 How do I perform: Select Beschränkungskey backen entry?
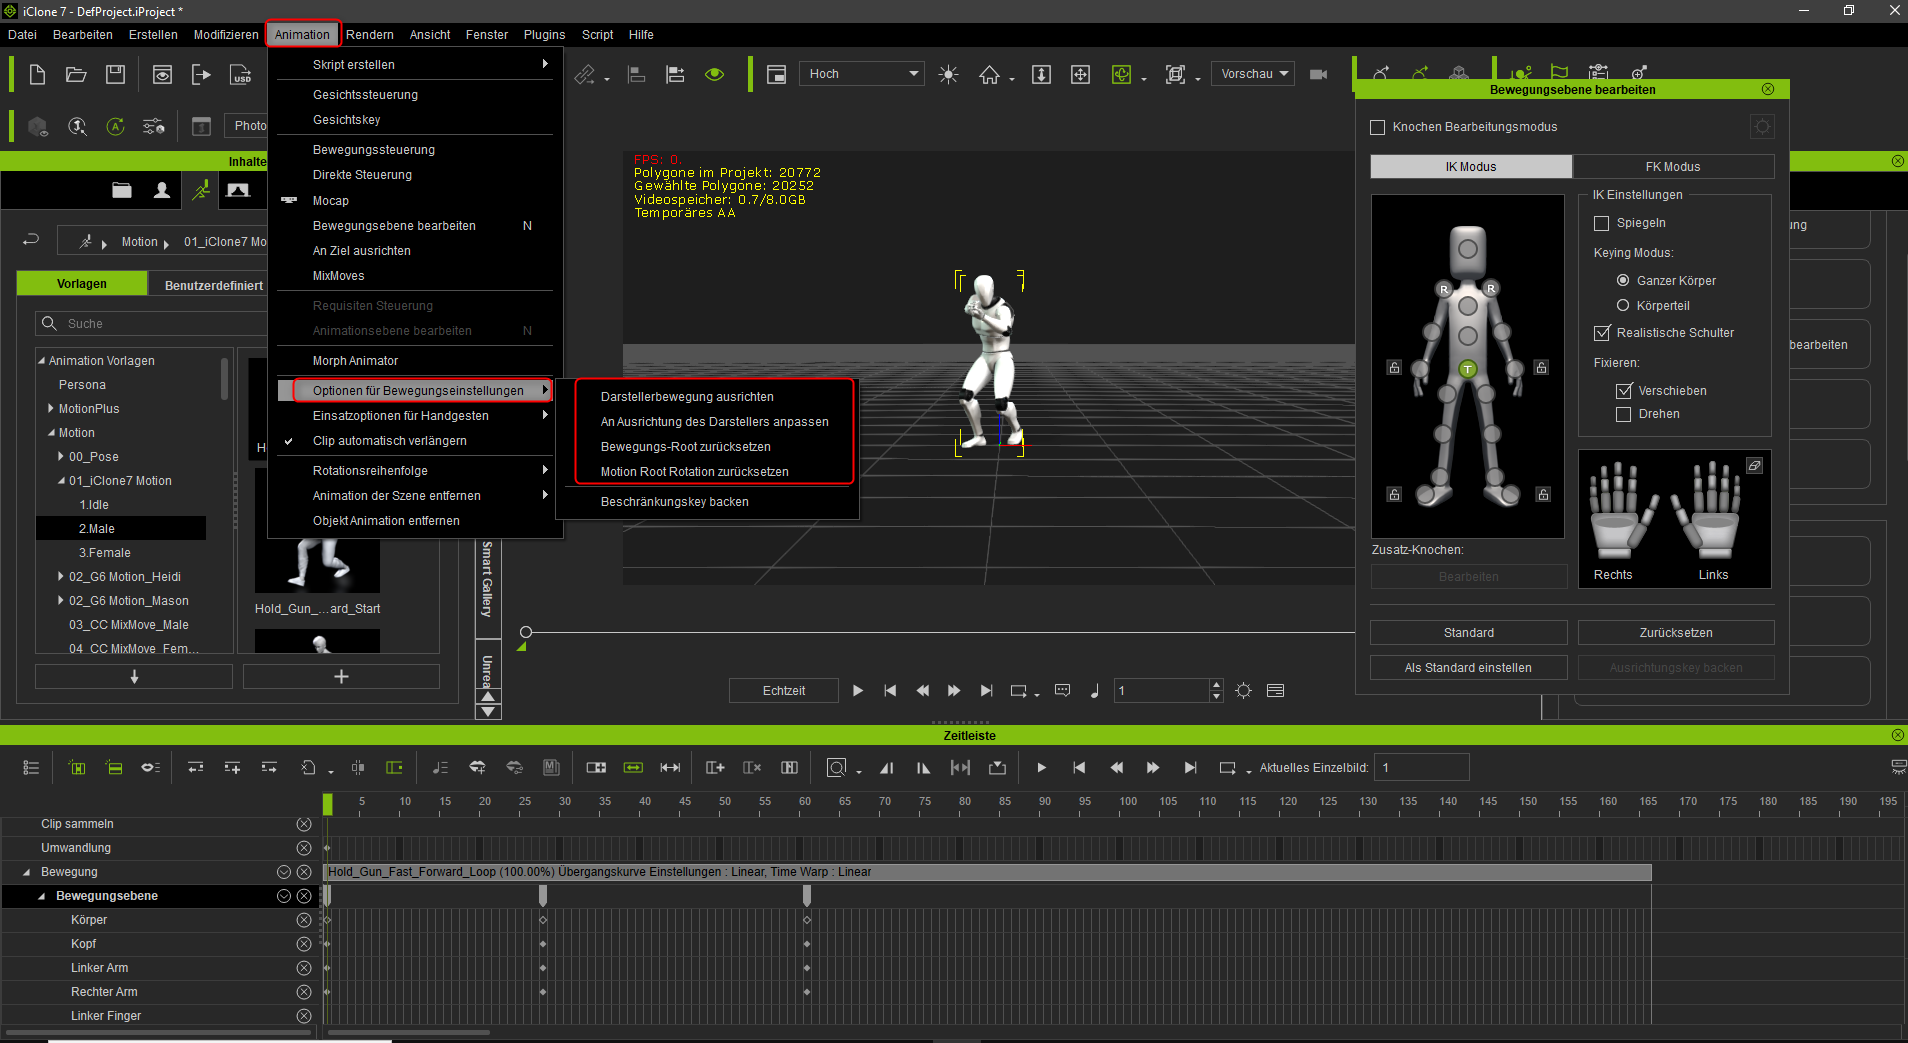click(674, 502)
